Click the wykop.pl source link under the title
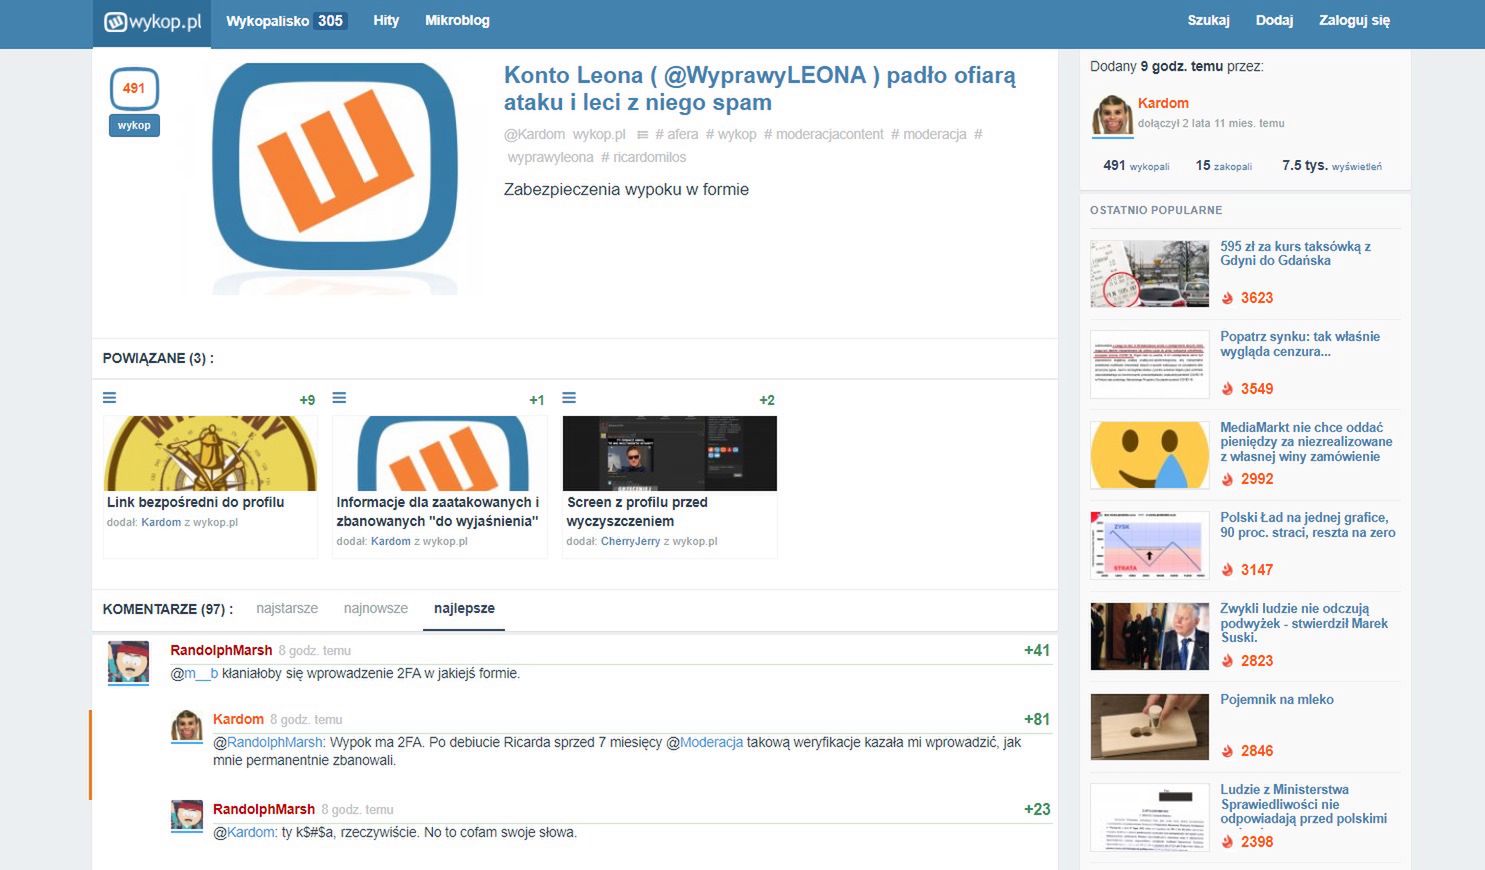The image size is (1485, 870). point(599,134)
